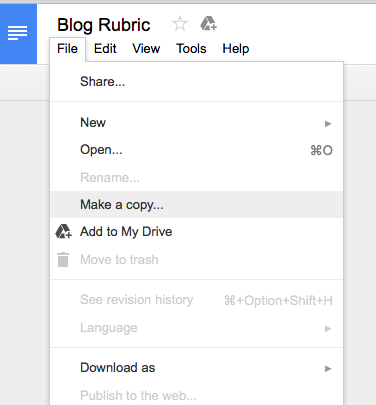376x405 pixels.
Task: Click the Add to Drive icon beside title
Action: pyautogui.click(x=208, y=24)
